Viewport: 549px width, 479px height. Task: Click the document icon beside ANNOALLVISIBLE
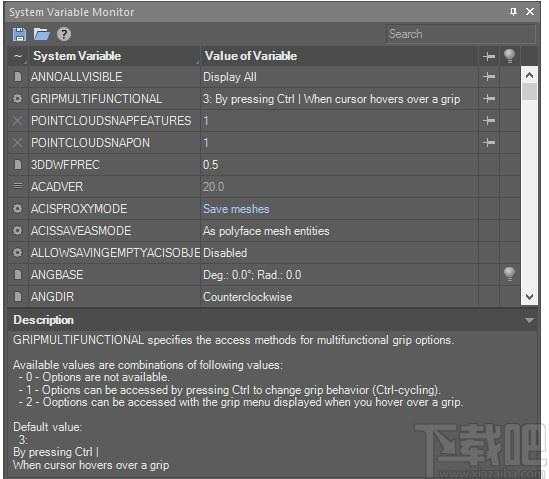[18, 77]
